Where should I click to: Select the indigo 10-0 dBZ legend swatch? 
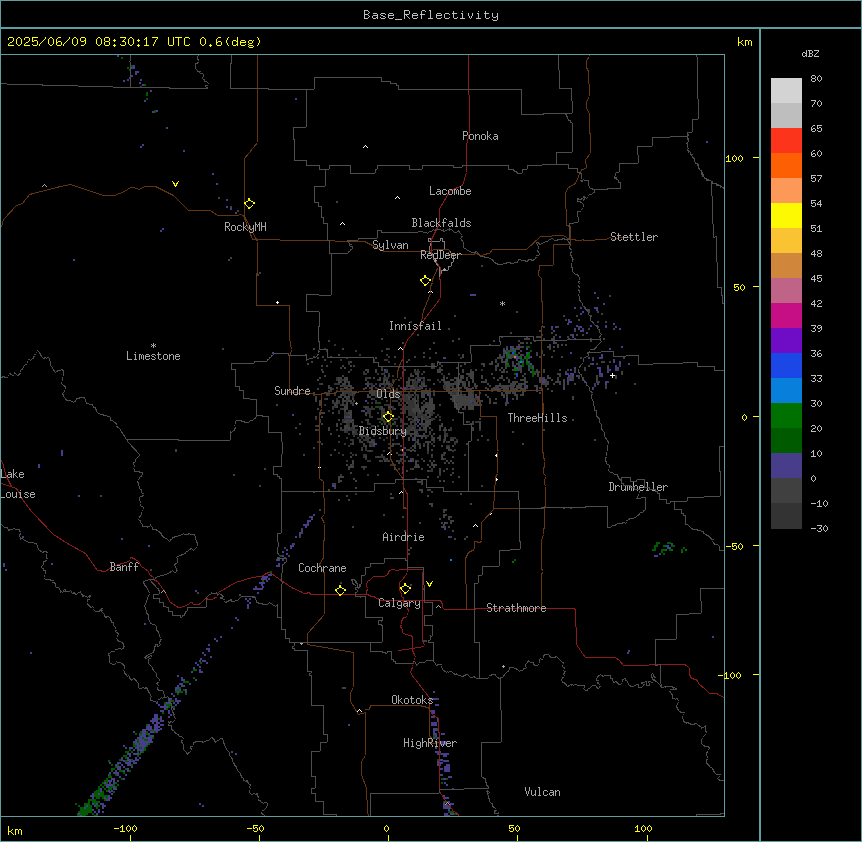786,466
